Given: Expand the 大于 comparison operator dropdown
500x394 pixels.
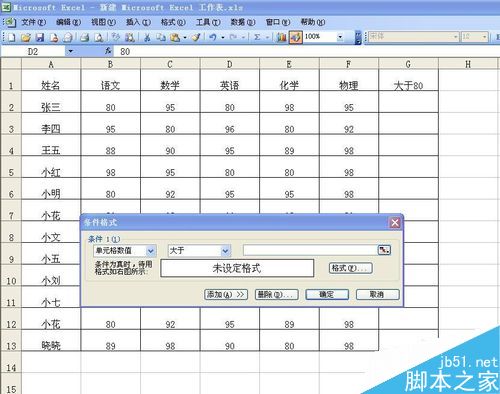Looking at the screenshot, I should point(225,250).
